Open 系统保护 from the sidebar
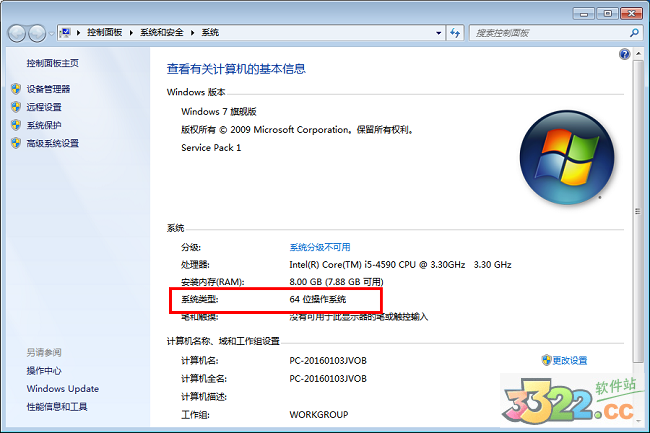The height and width of the screenshot is (433, 650). 44,125
